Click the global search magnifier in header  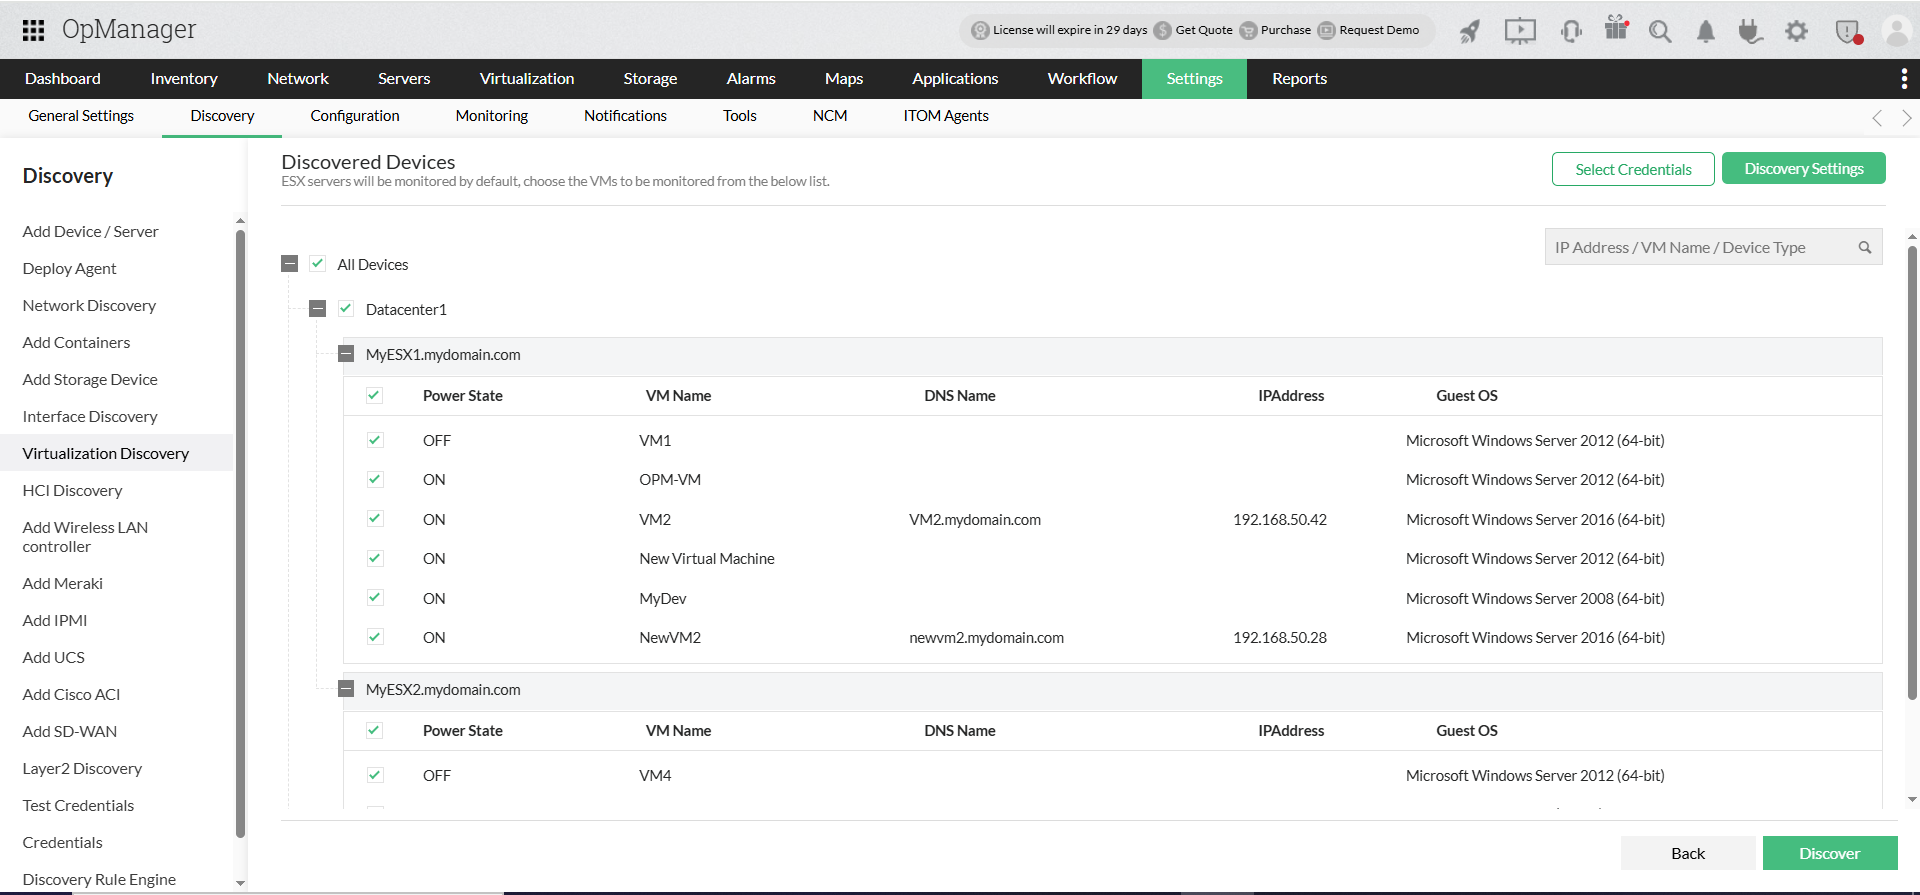click(1660, 31)
